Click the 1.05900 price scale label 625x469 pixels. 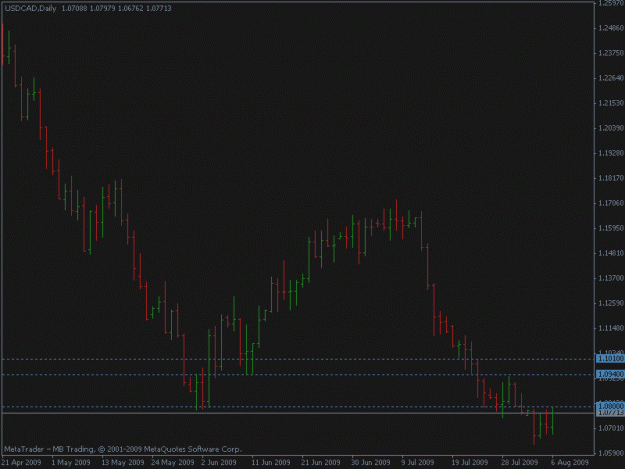pos(611,453)
